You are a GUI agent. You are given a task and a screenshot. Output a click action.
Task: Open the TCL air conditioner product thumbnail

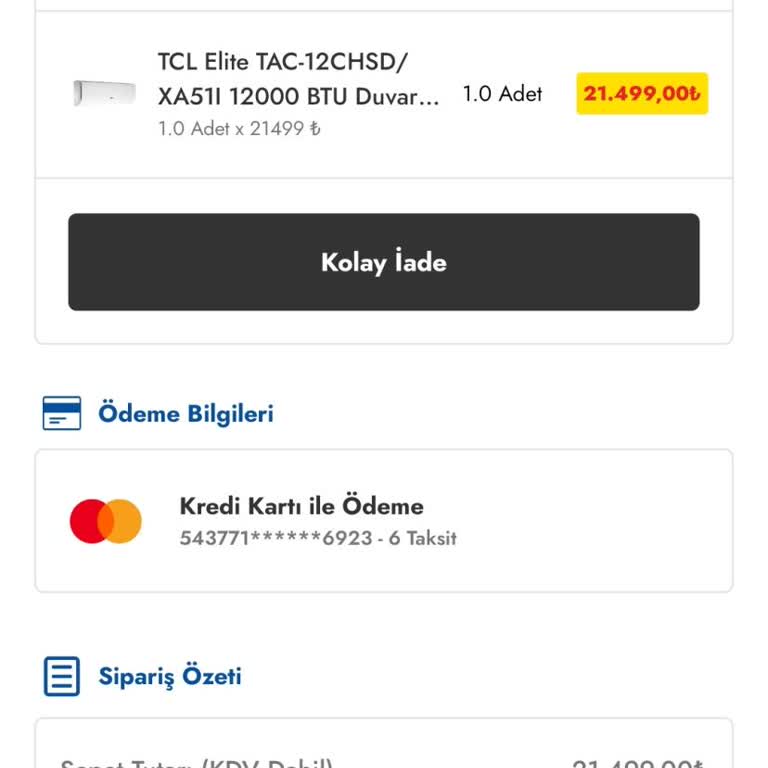(x=104, y=93)
